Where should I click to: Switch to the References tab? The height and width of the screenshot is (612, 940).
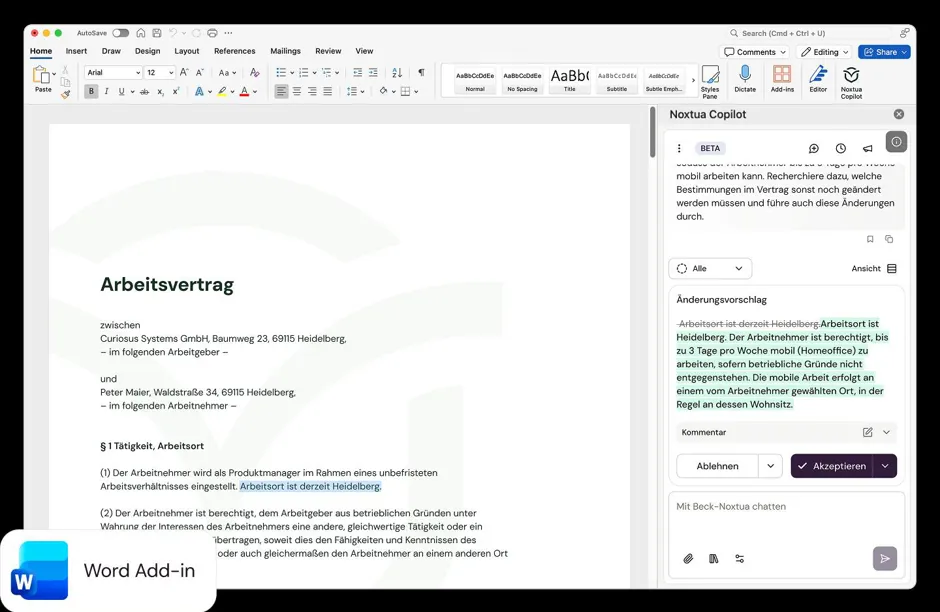point(234,51)
